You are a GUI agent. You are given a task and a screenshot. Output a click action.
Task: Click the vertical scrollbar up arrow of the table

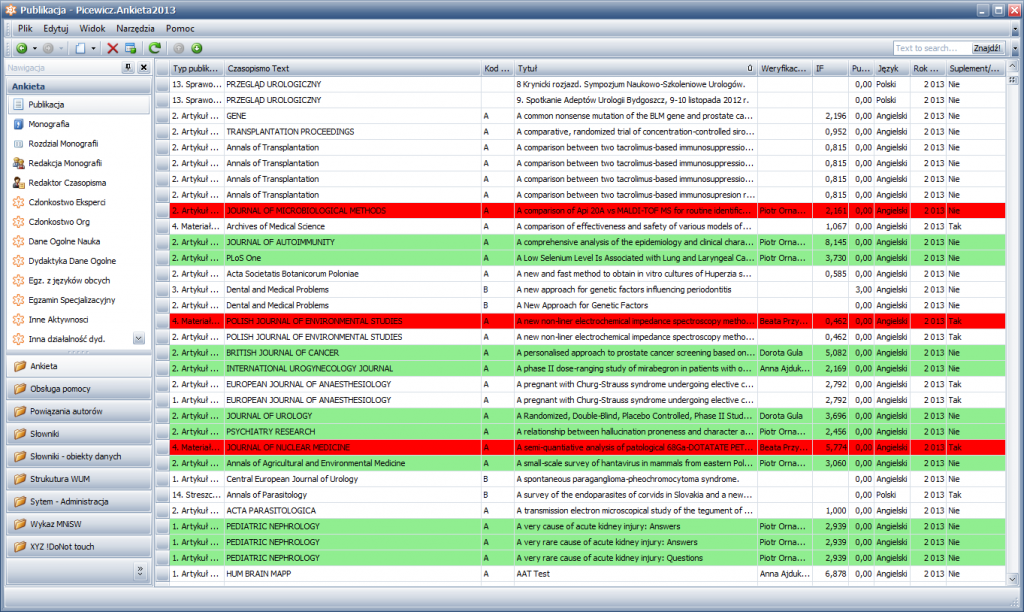tap(1012, 67)
